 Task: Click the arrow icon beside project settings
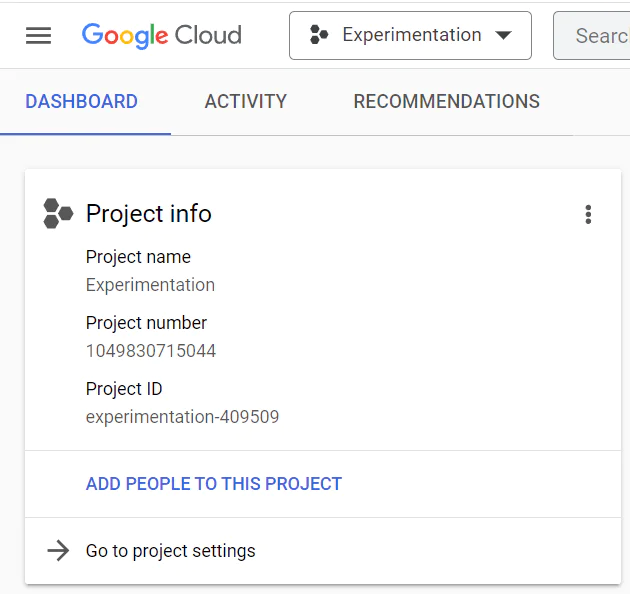tap(58, 551)
